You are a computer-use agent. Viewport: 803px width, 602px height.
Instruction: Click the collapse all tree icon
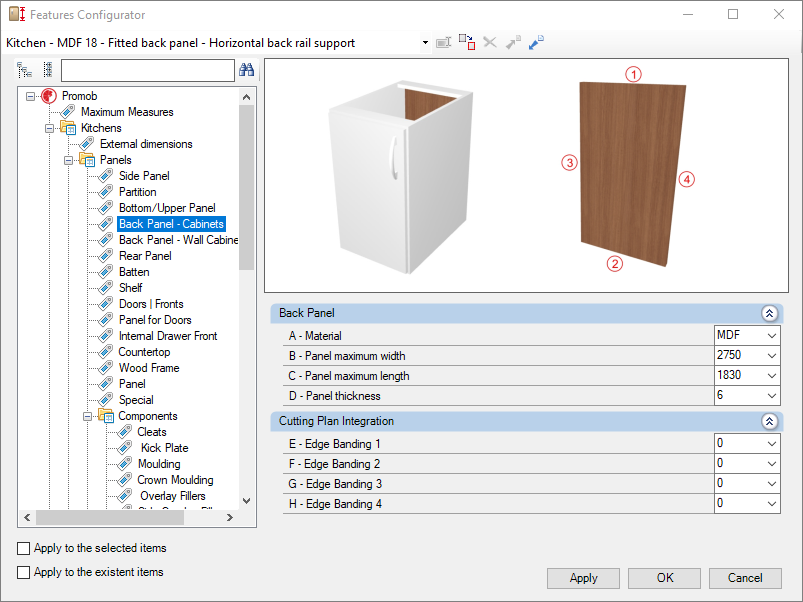(48, 70)
